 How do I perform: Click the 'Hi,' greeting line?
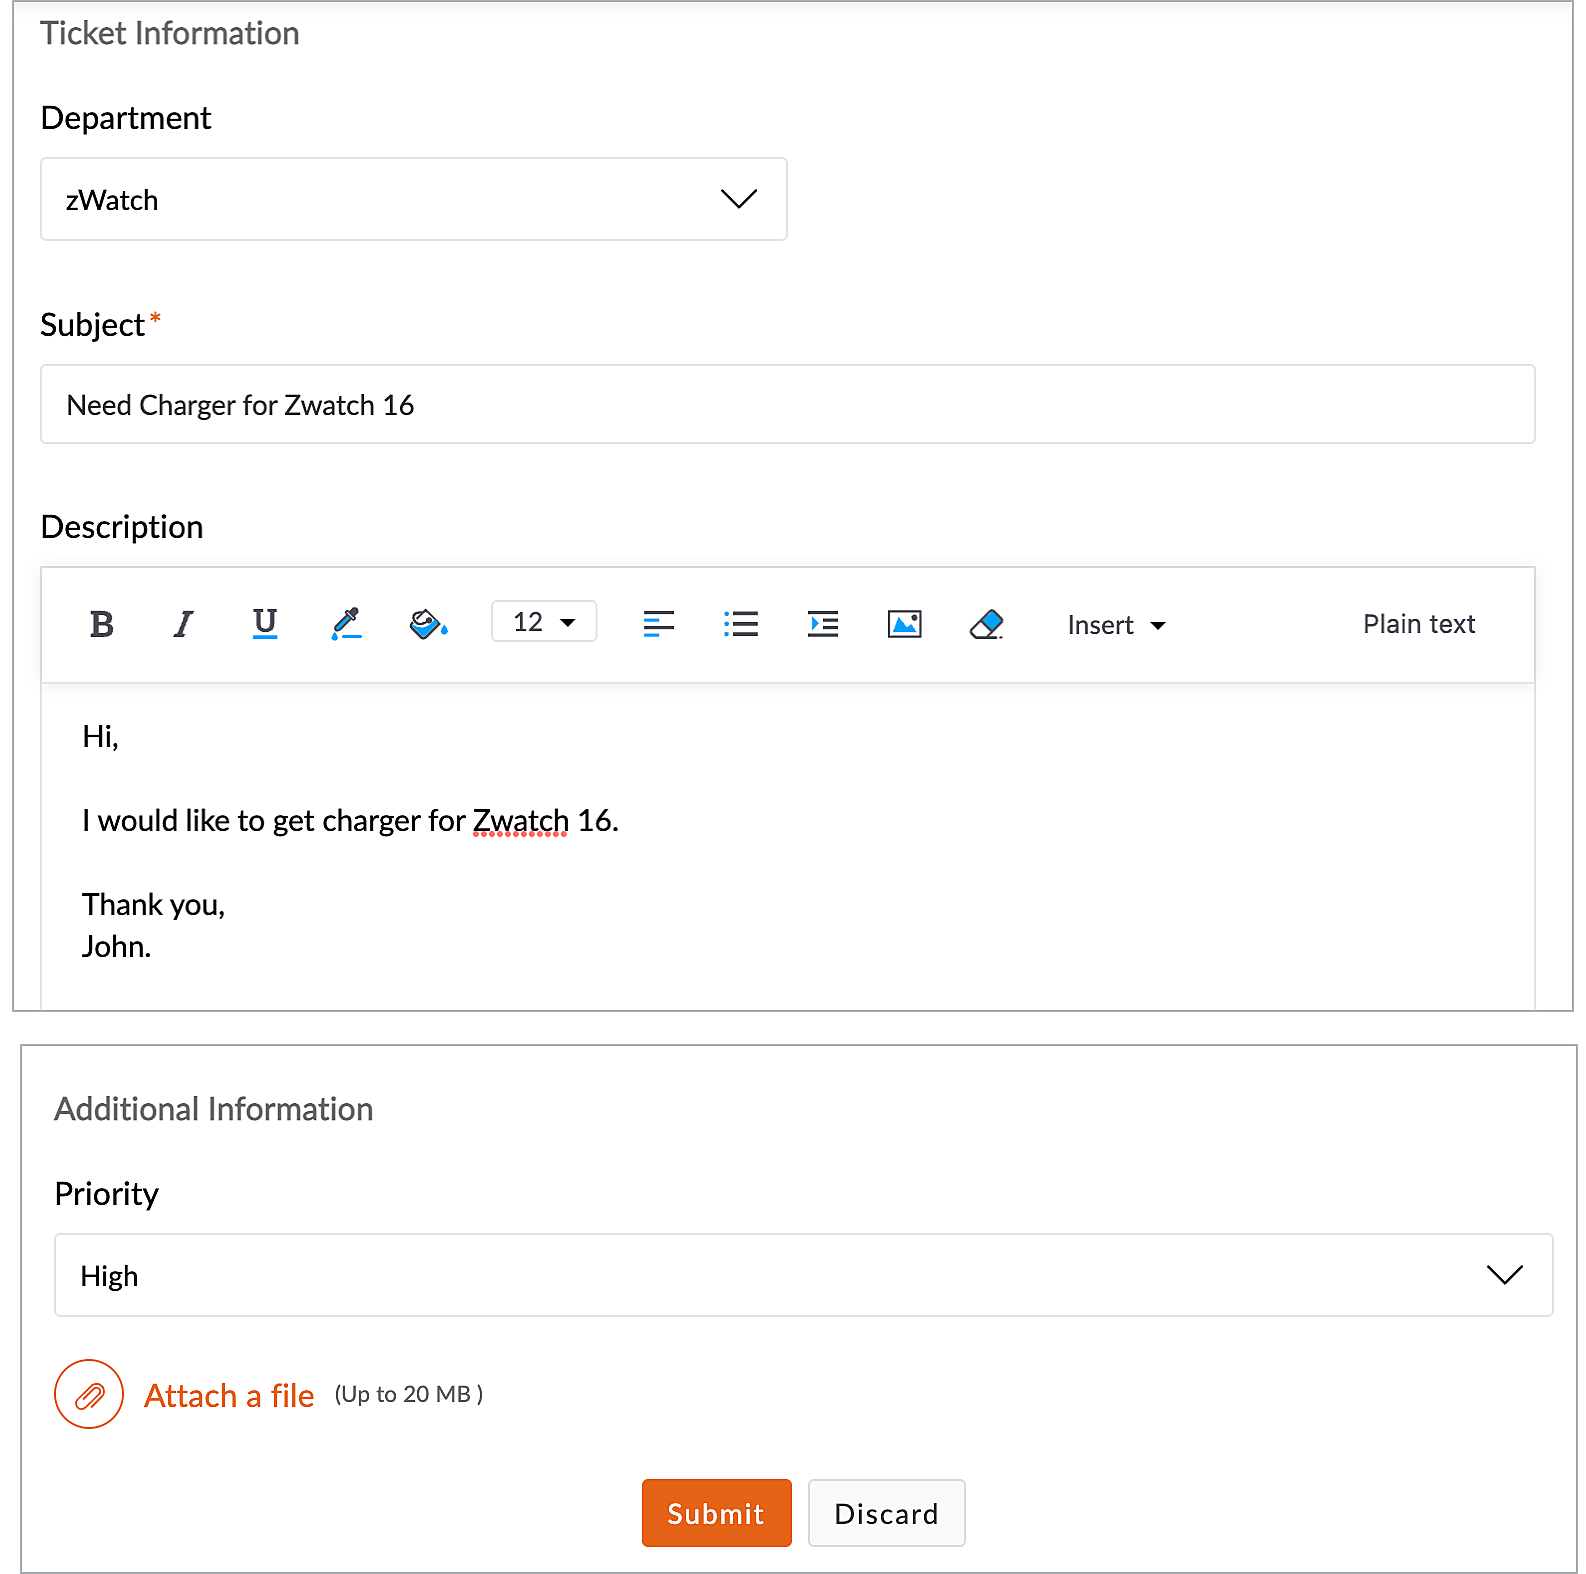pyautogui.click(x=100, y=737)
